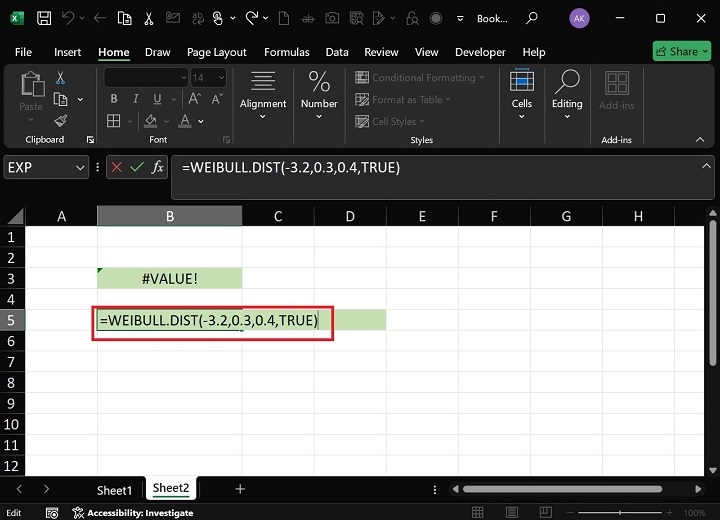Click the Cut scissors icon in title bar
Image resolution: width=720 pixels, height=520 pixels.
[148, 18]
